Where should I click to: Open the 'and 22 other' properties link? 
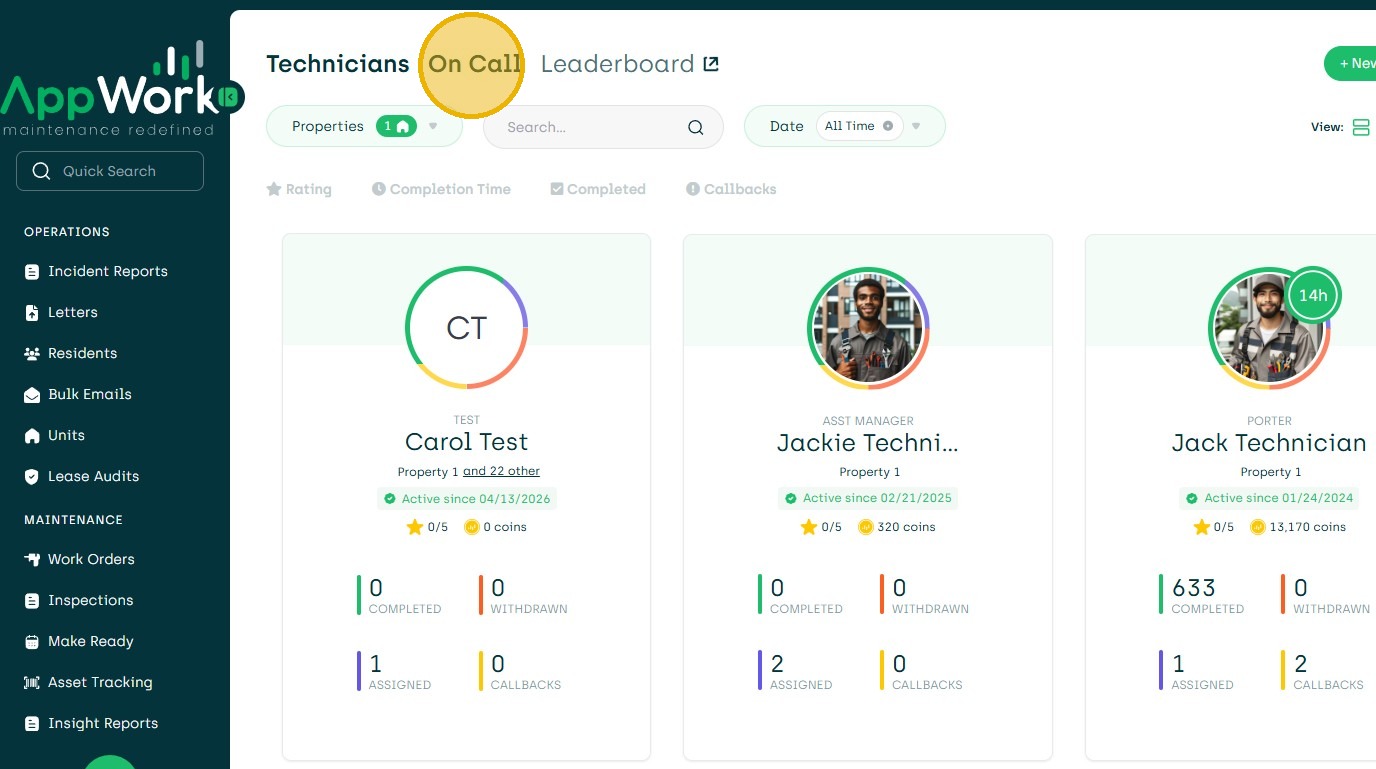point(501,472)
